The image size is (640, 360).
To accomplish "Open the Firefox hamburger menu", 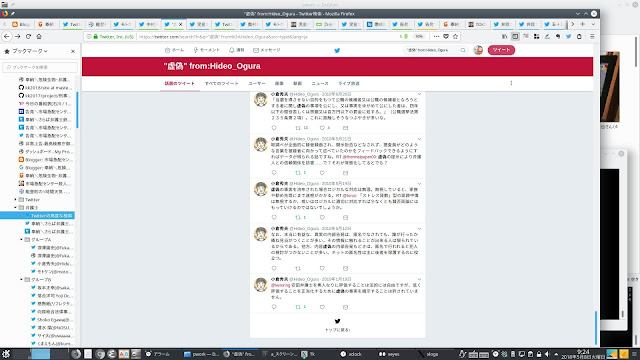I will pyautogui.click(x=592, y=36).
